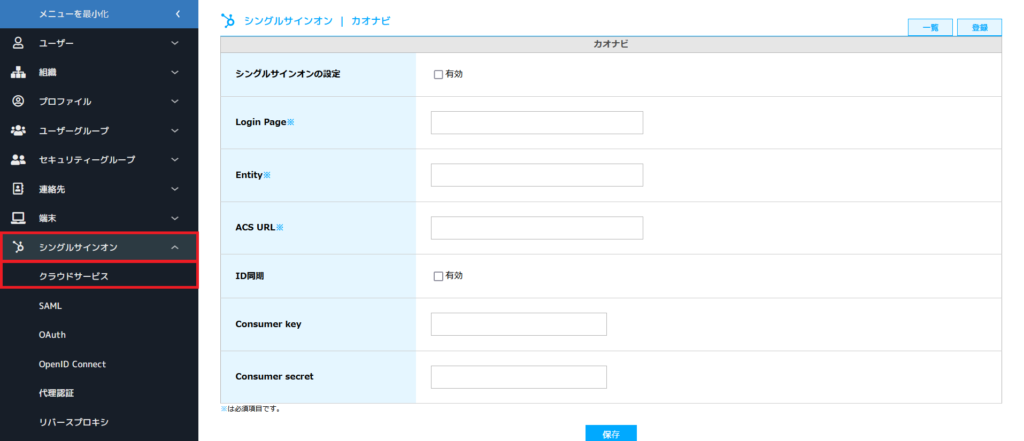Focus the Login Page input field
The image size is (1024, 441).
[537, 122]
